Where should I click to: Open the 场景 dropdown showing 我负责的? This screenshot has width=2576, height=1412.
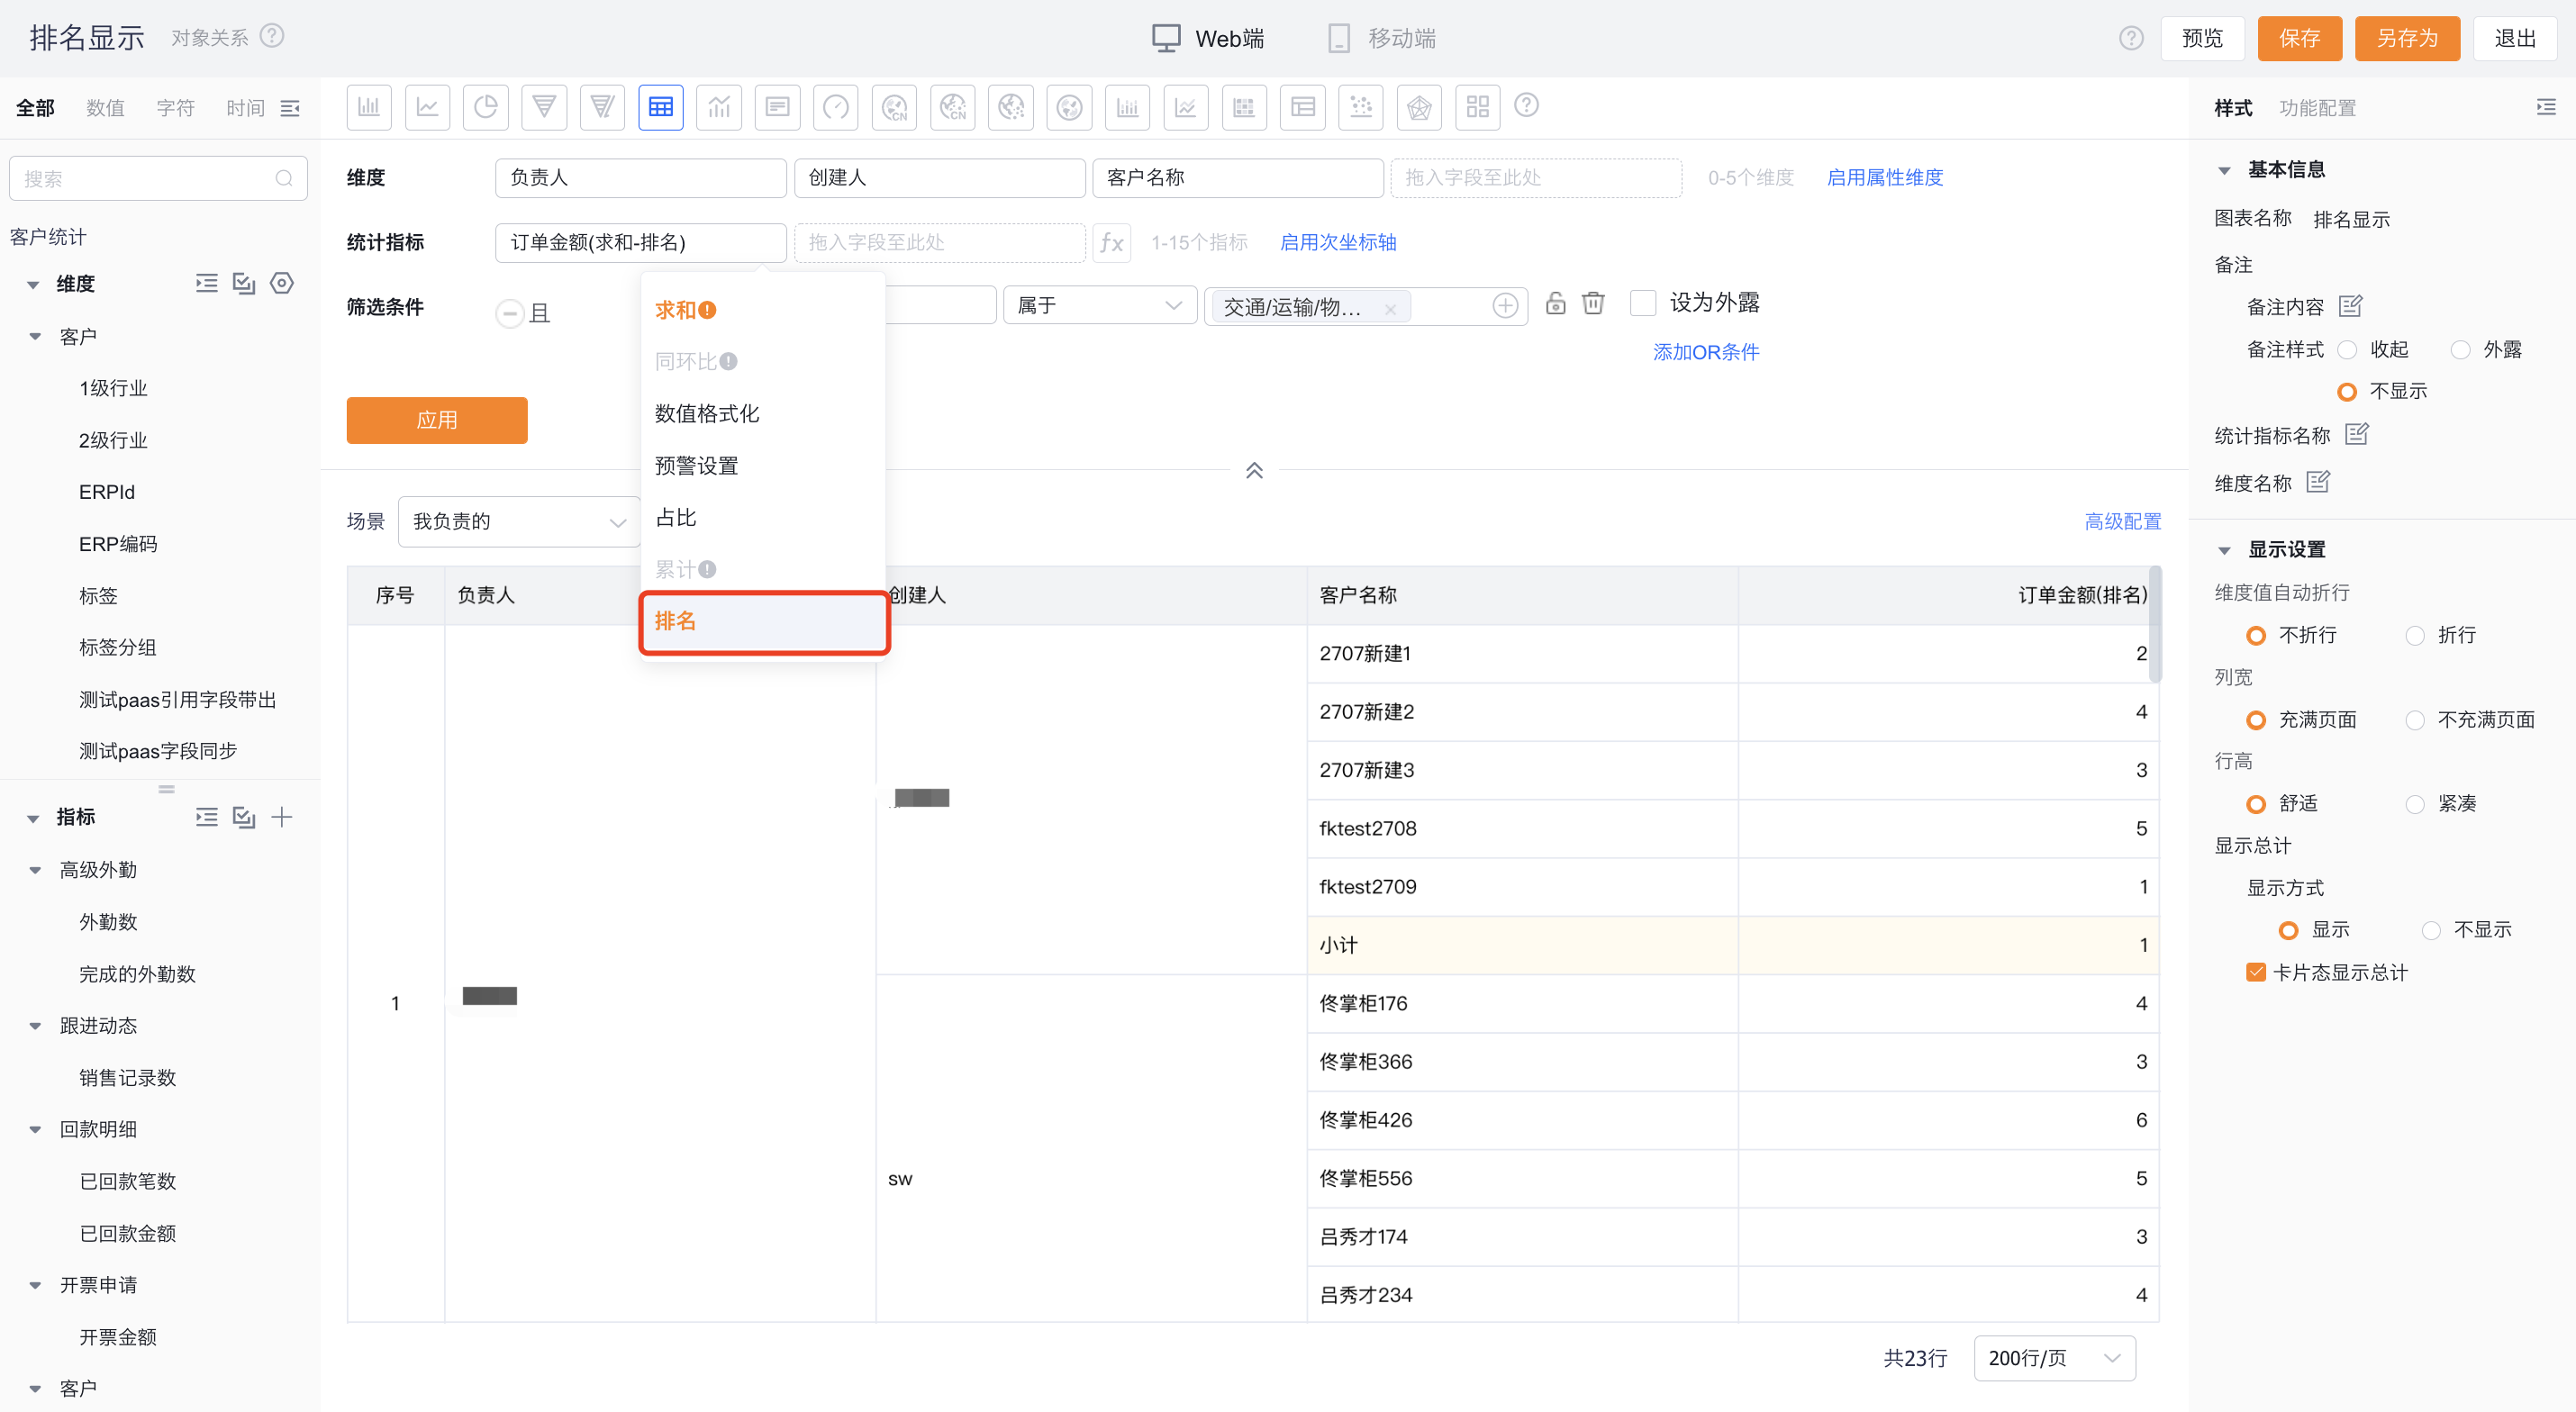(519, 521)
